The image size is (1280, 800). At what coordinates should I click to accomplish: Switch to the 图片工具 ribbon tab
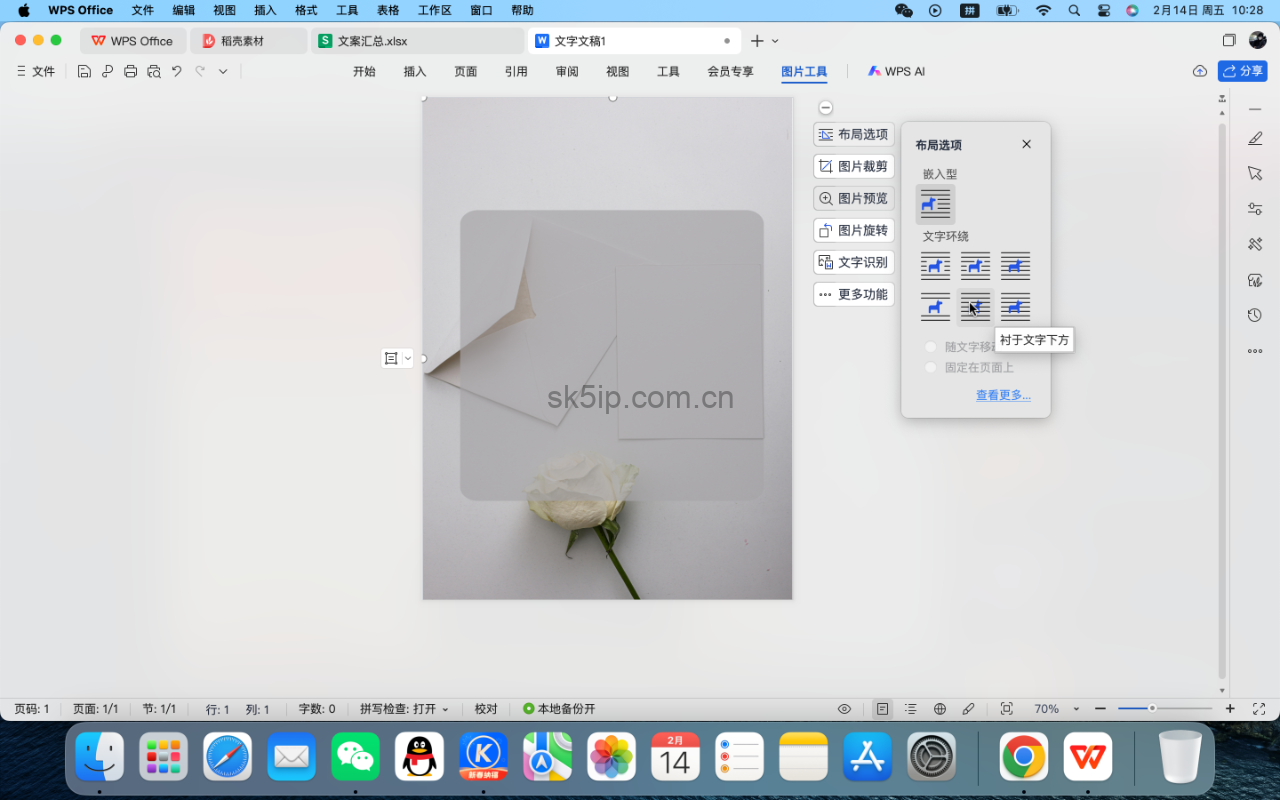[x=804, y=71]
